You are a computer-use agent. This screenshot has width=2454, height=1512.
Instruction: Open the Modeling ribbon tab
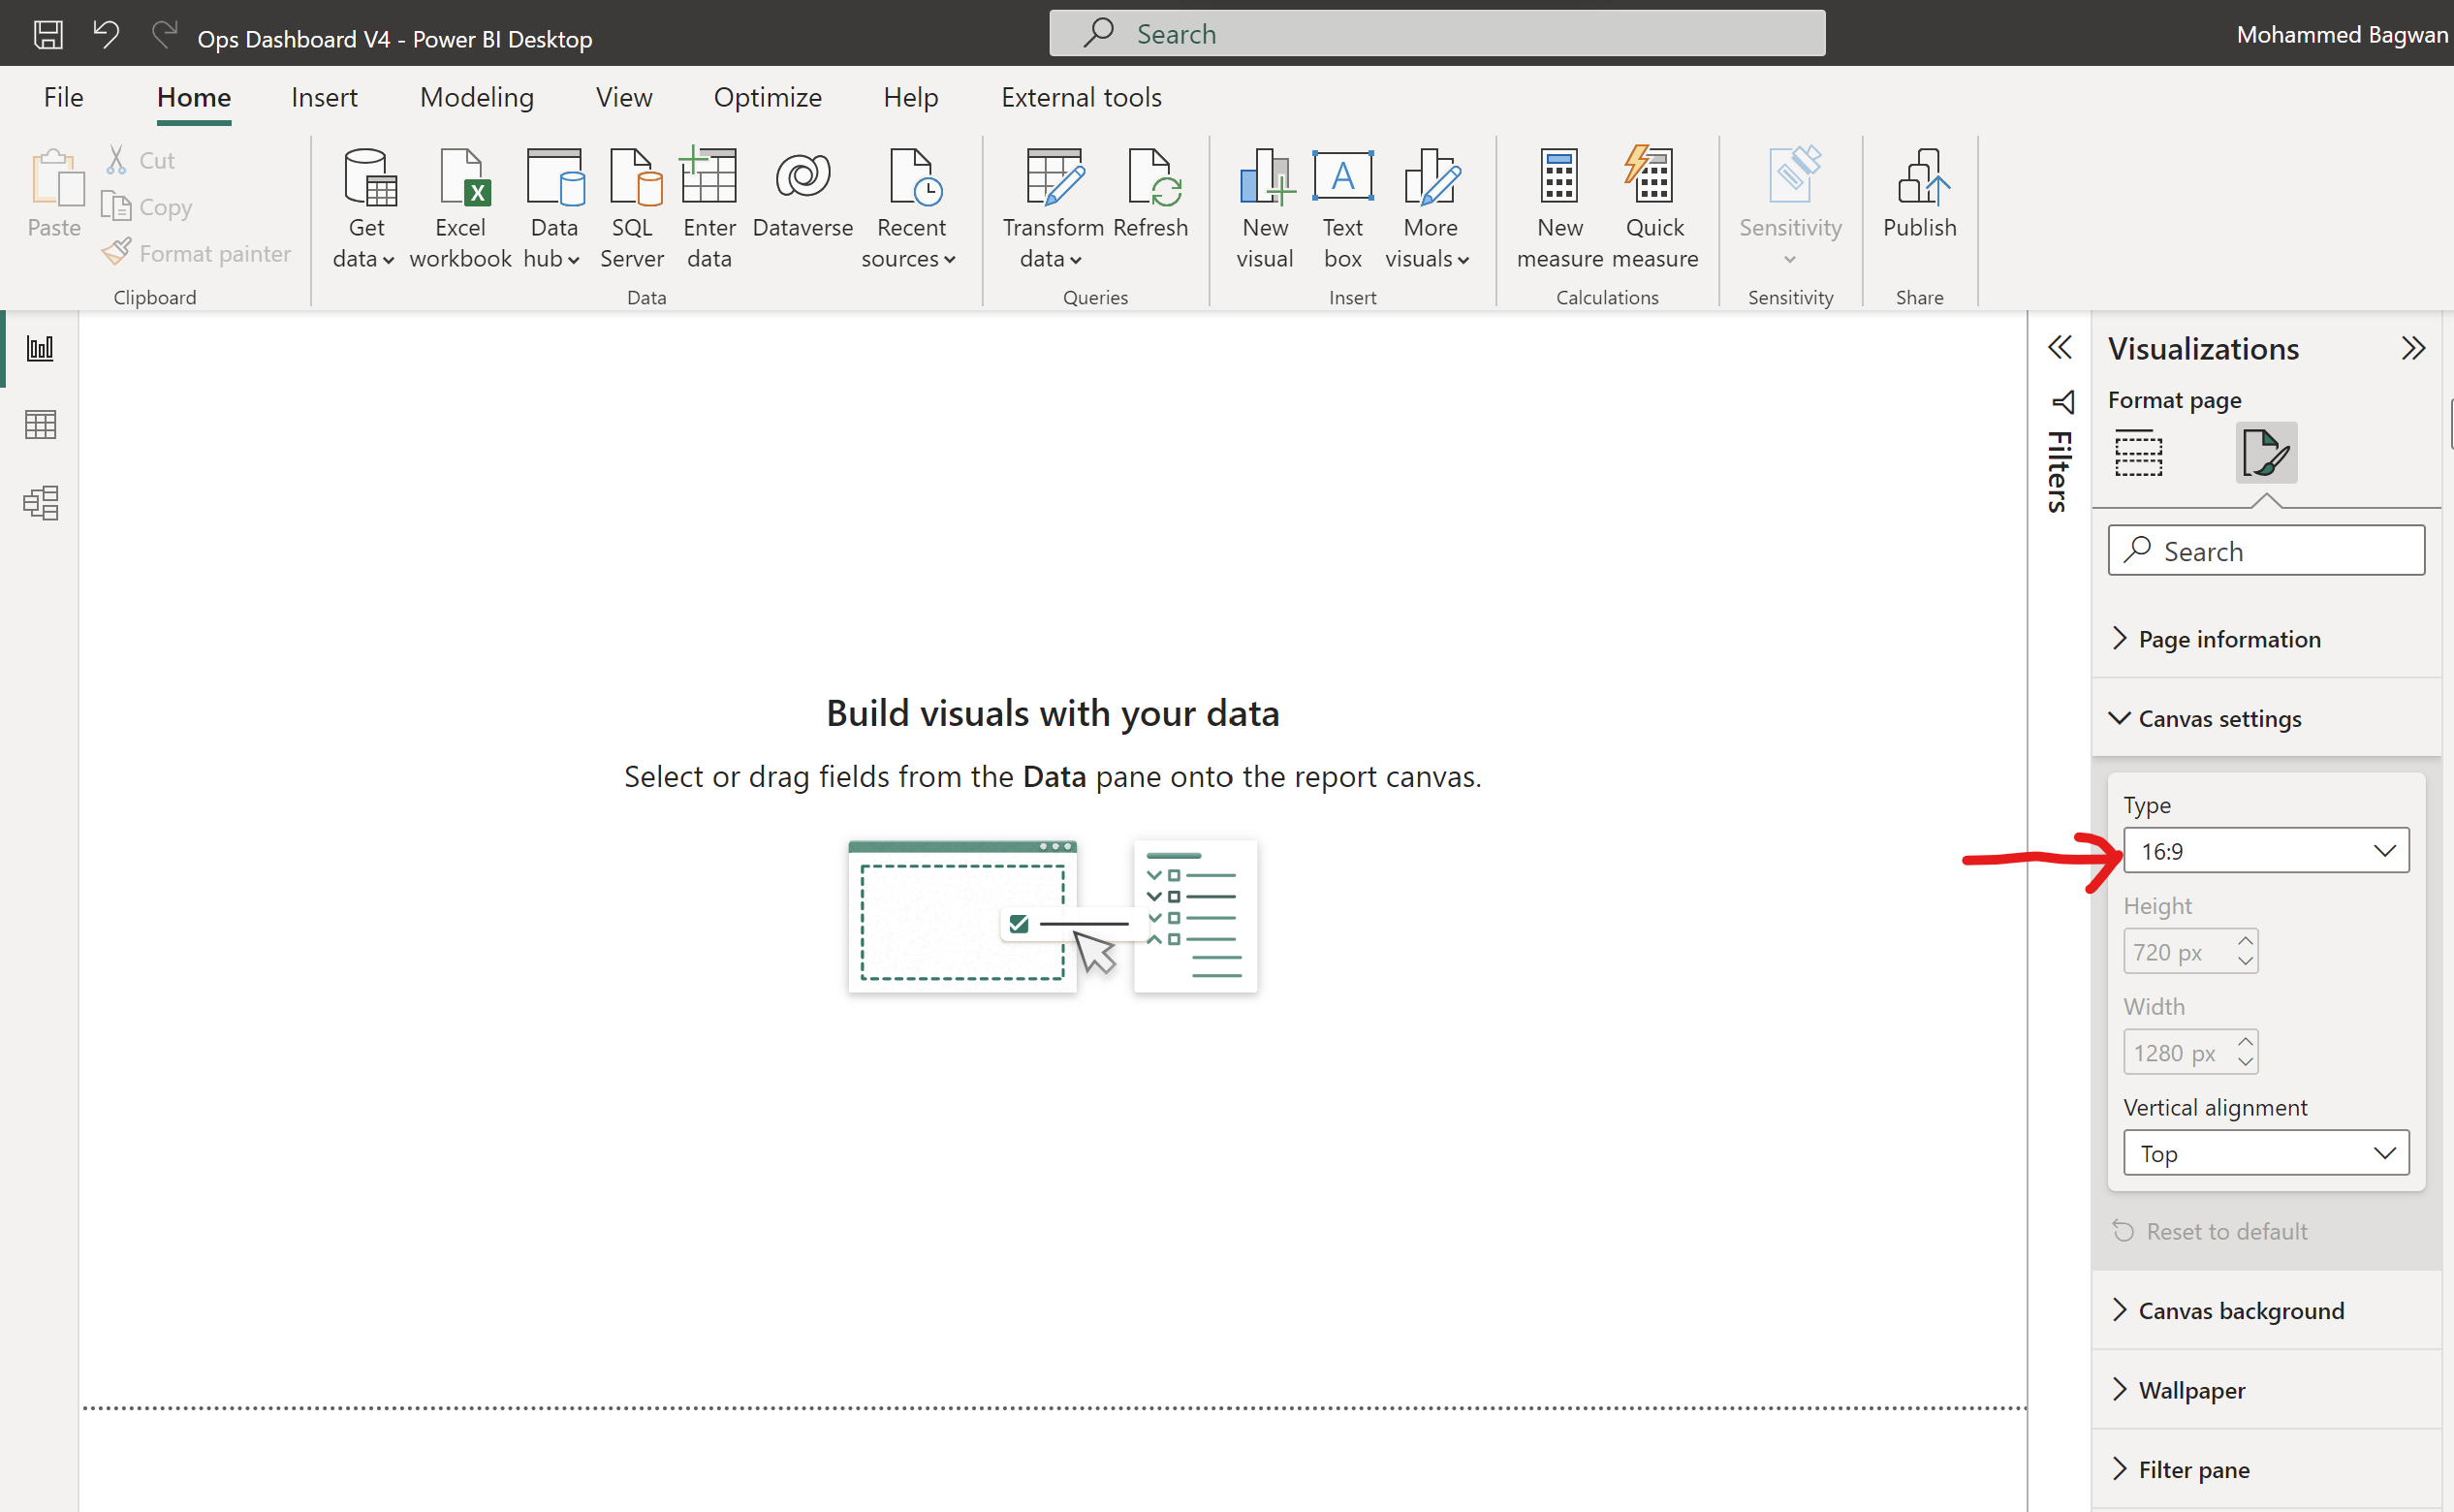click(476, 97)
